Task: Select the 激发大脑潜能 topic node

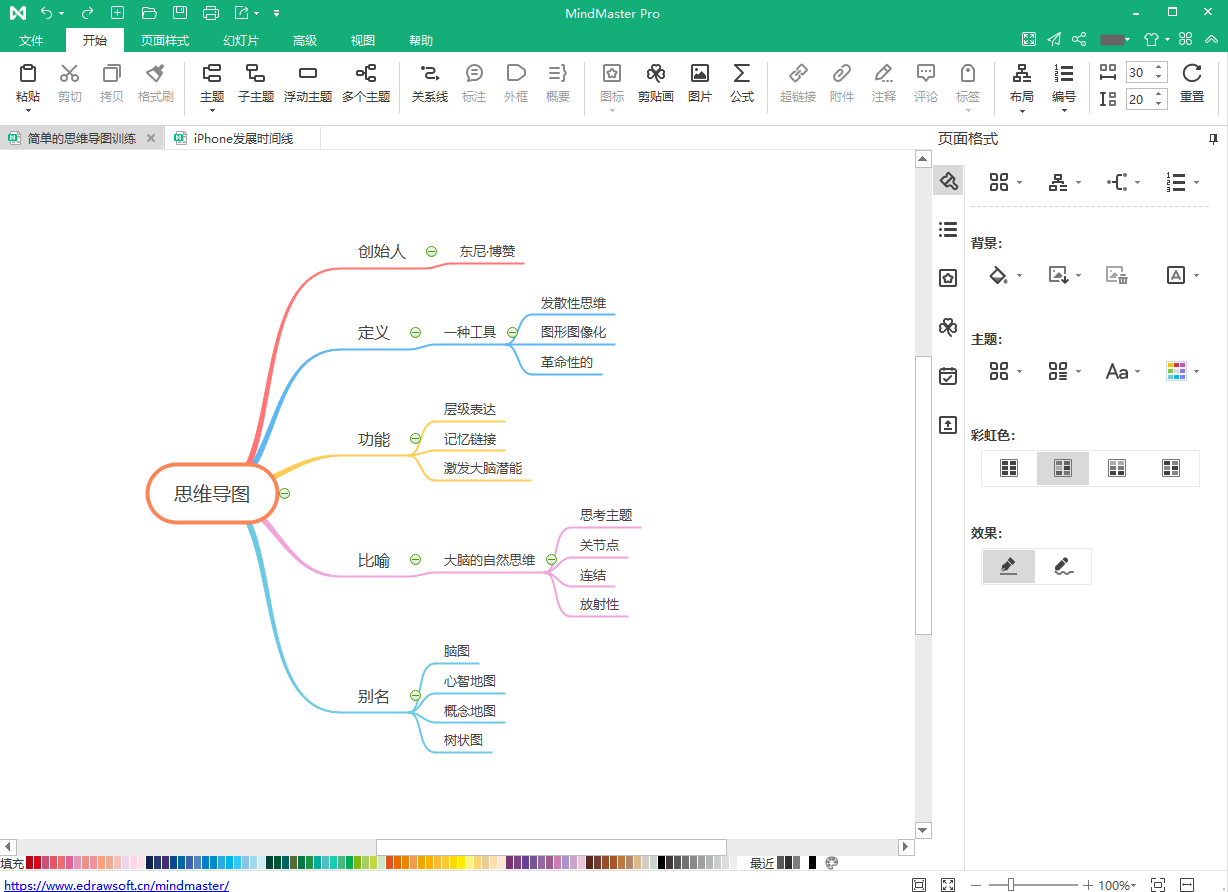Action: (x=483, y=468)
